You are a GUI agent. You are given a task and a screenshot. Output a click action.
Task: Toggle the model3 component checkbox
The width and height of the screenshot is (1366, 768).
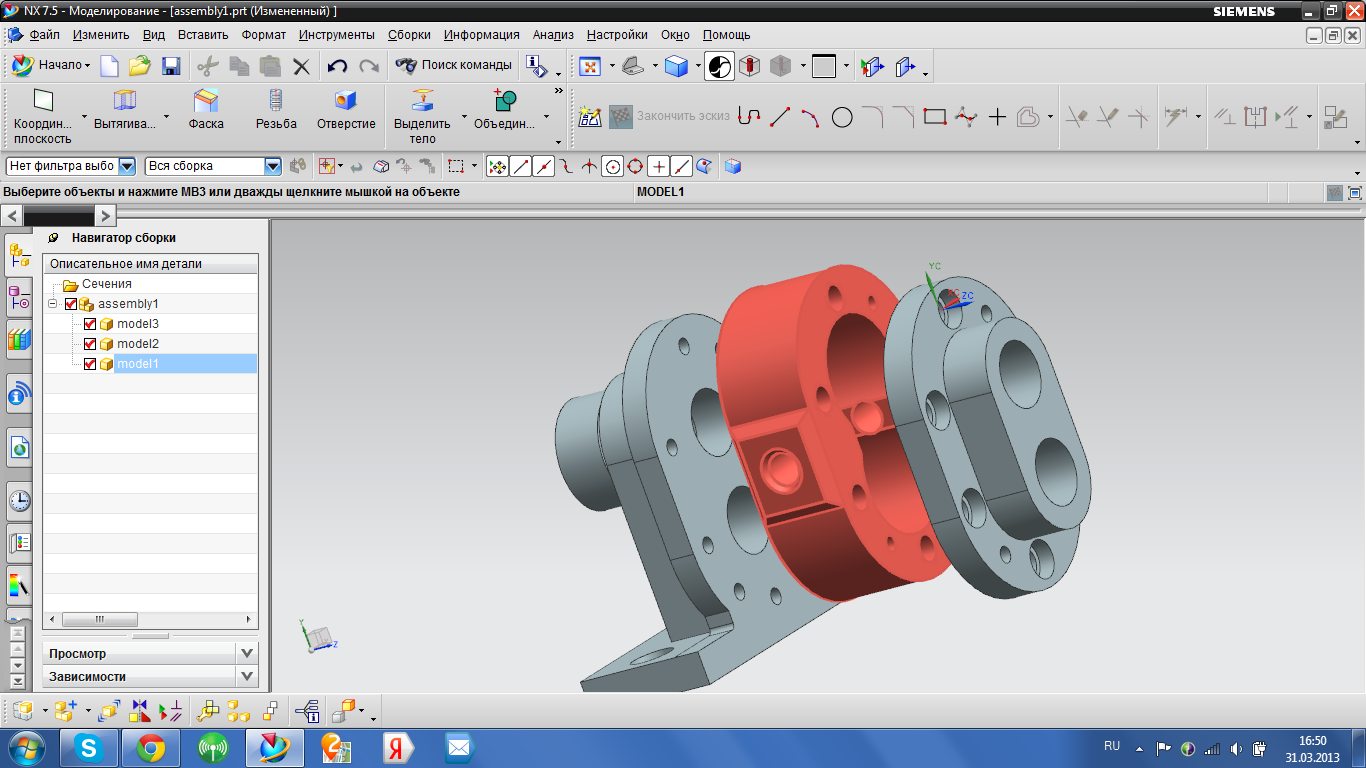point(88,323)
